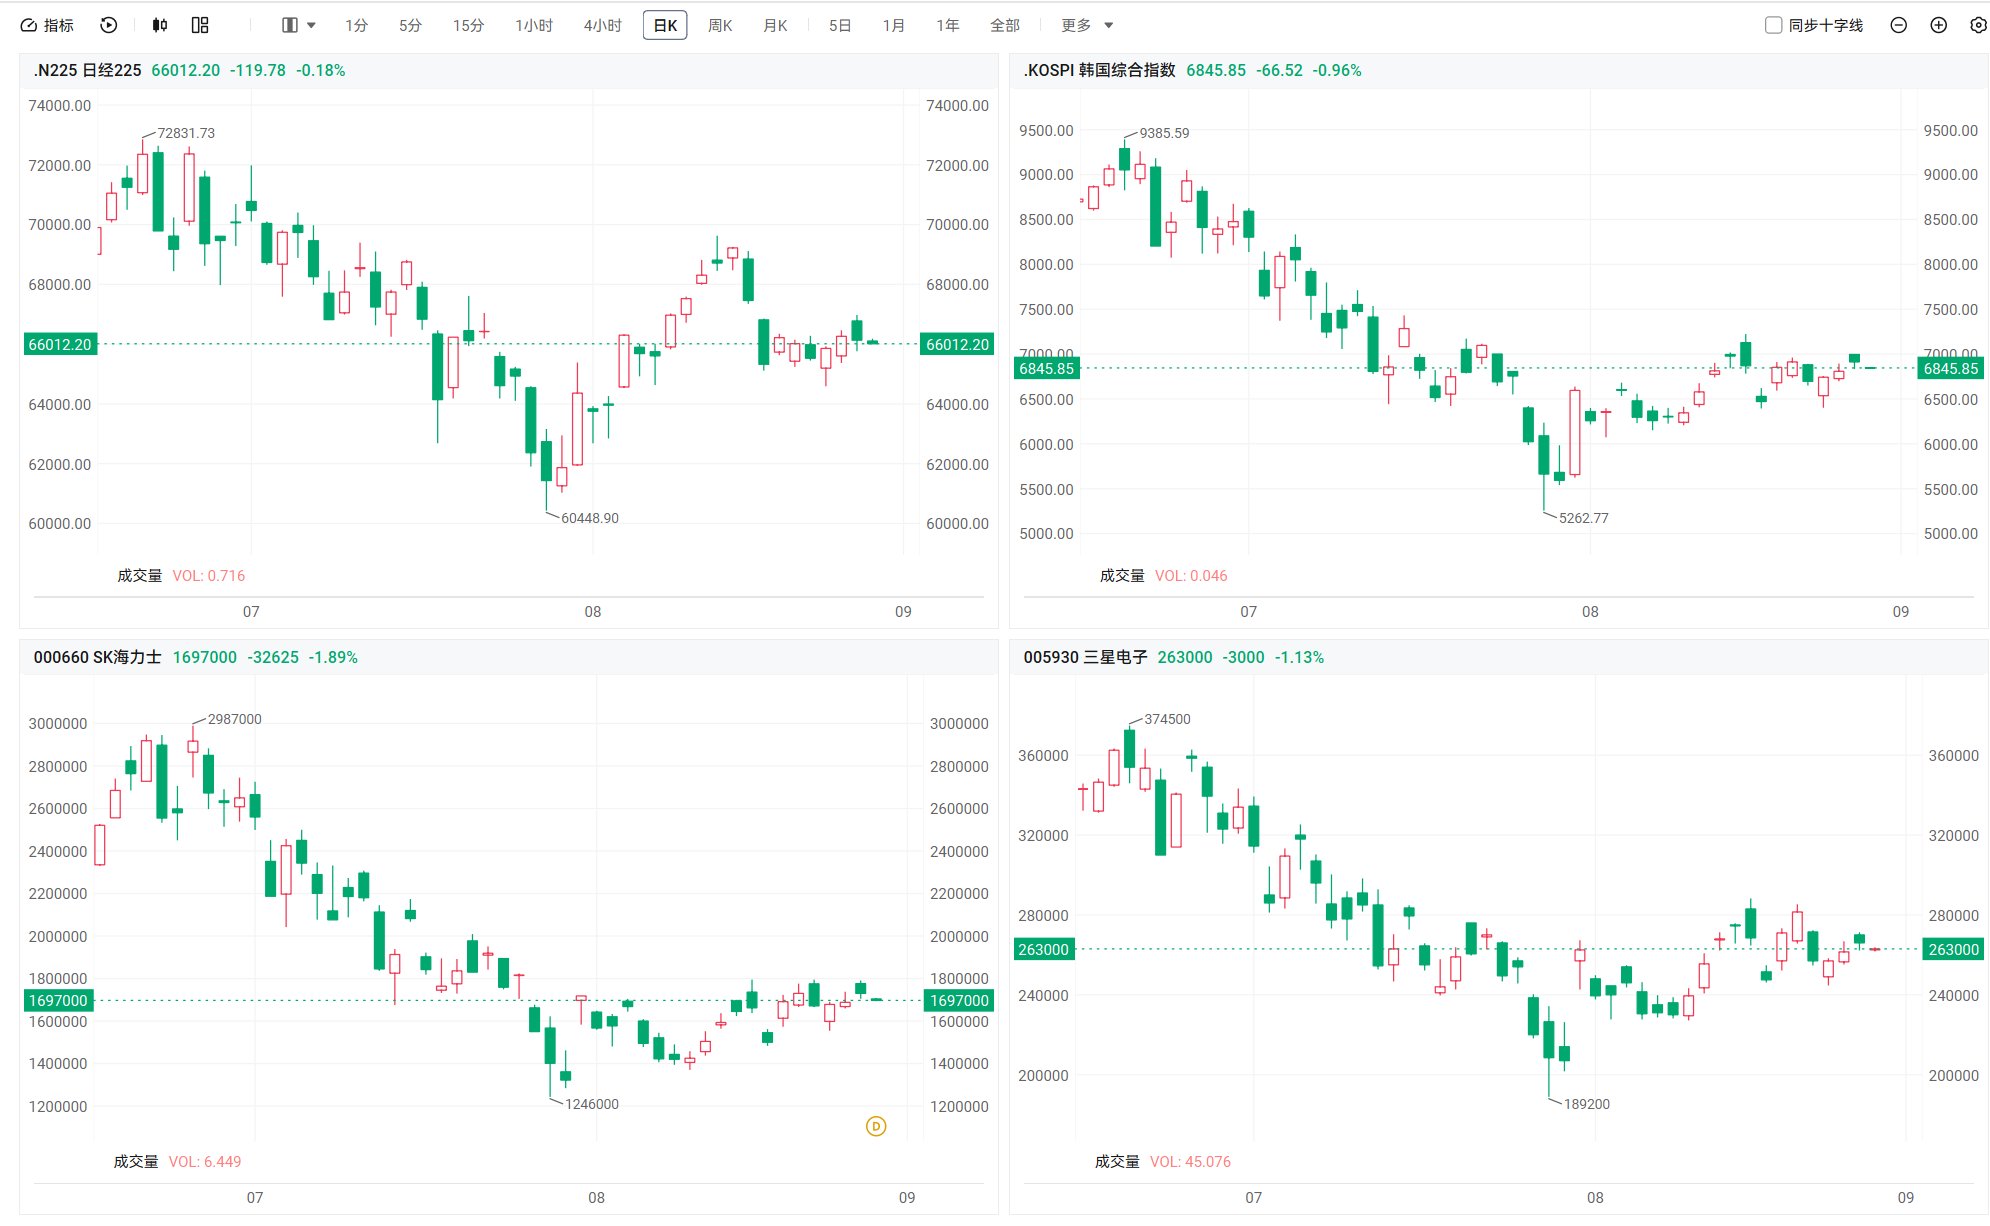Open the 指标 indicators button

(48, 25)
